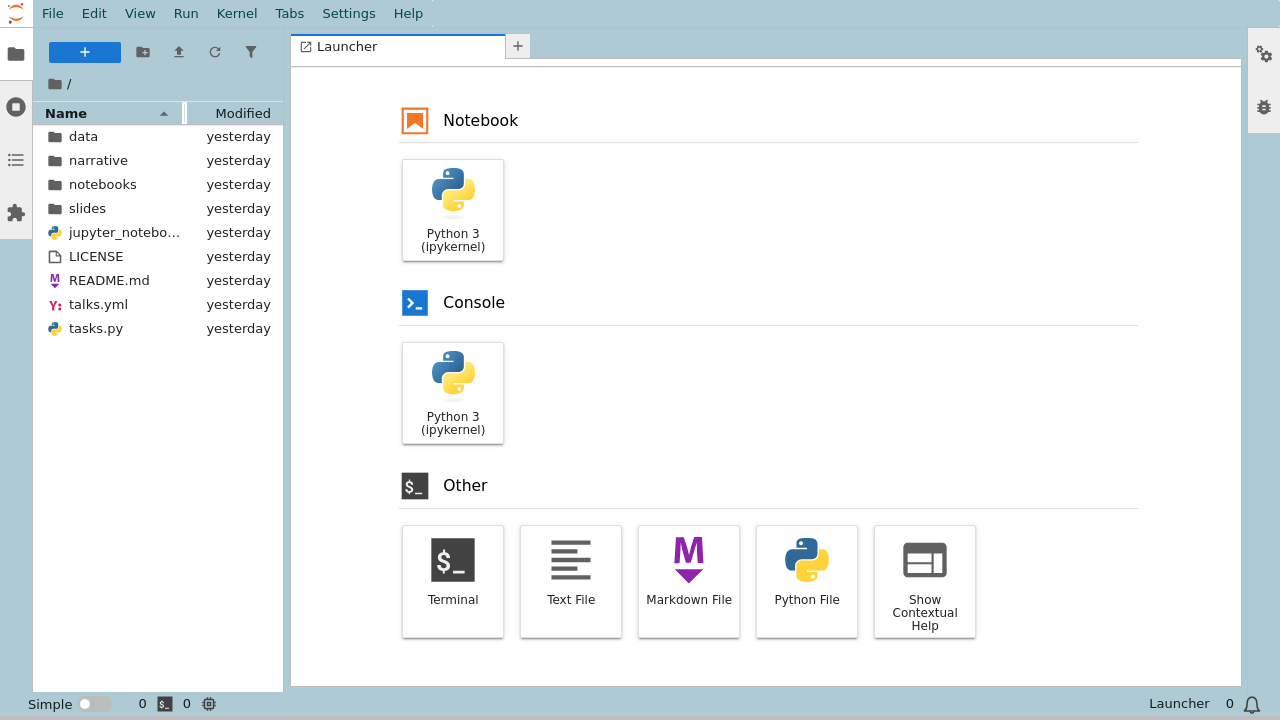Refresh the file browser listing
1280x720 pixels.
point(215,52)
